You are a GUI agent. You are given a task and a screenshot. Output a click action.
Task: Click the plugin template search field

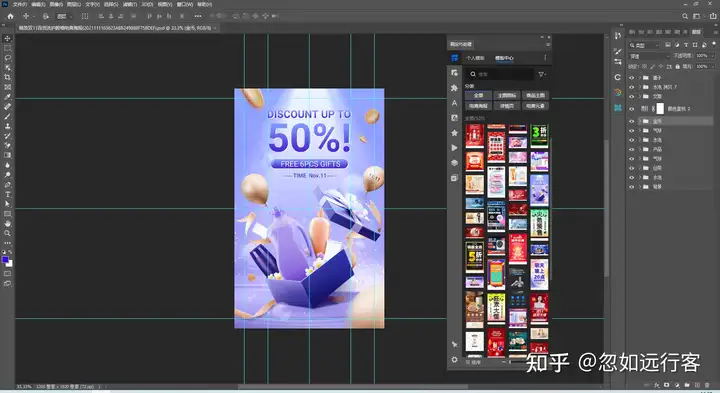pos(500,74)
